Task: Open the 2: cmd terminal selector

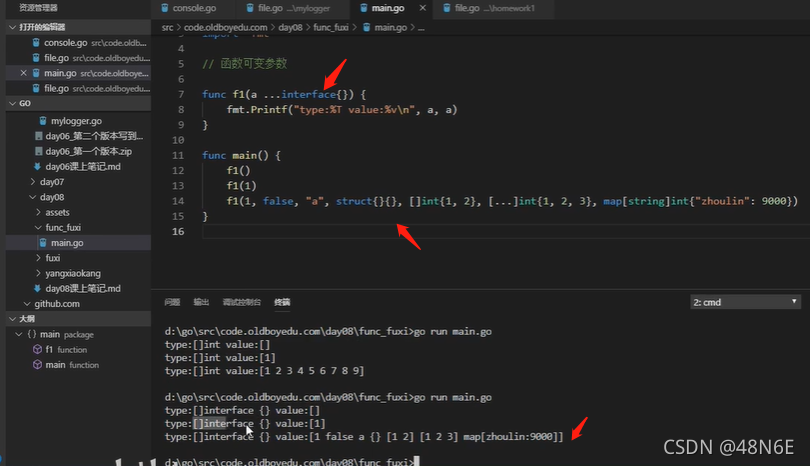Action: (745, 302)
